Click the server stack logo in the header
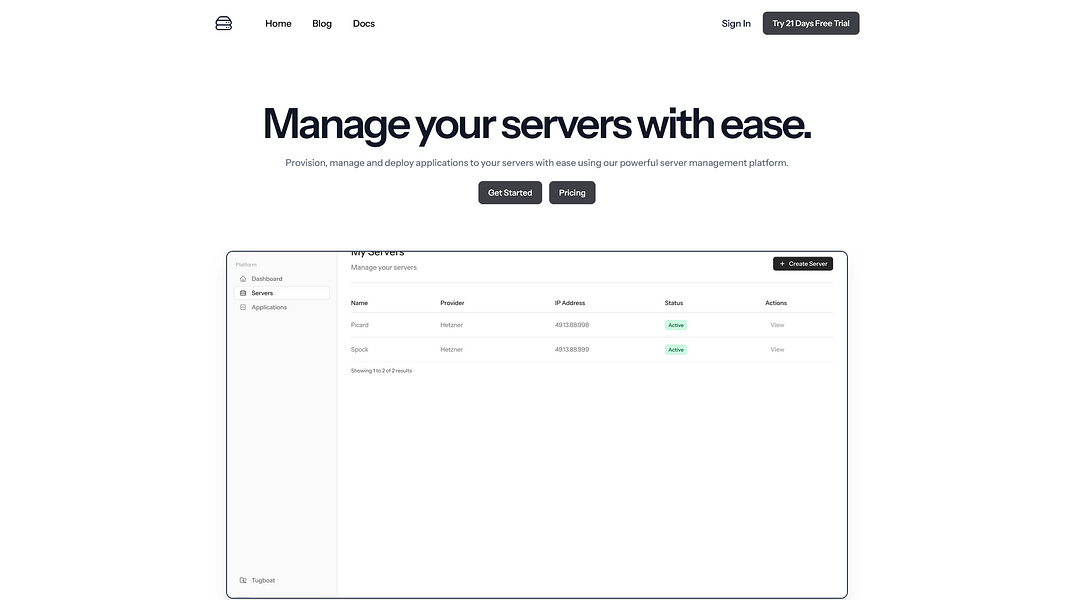 [223, 22]
